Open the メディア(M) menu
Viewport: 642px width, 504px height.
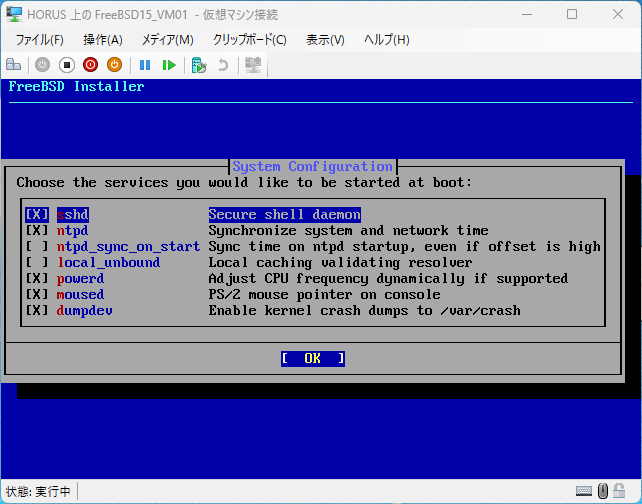[167, 40]
